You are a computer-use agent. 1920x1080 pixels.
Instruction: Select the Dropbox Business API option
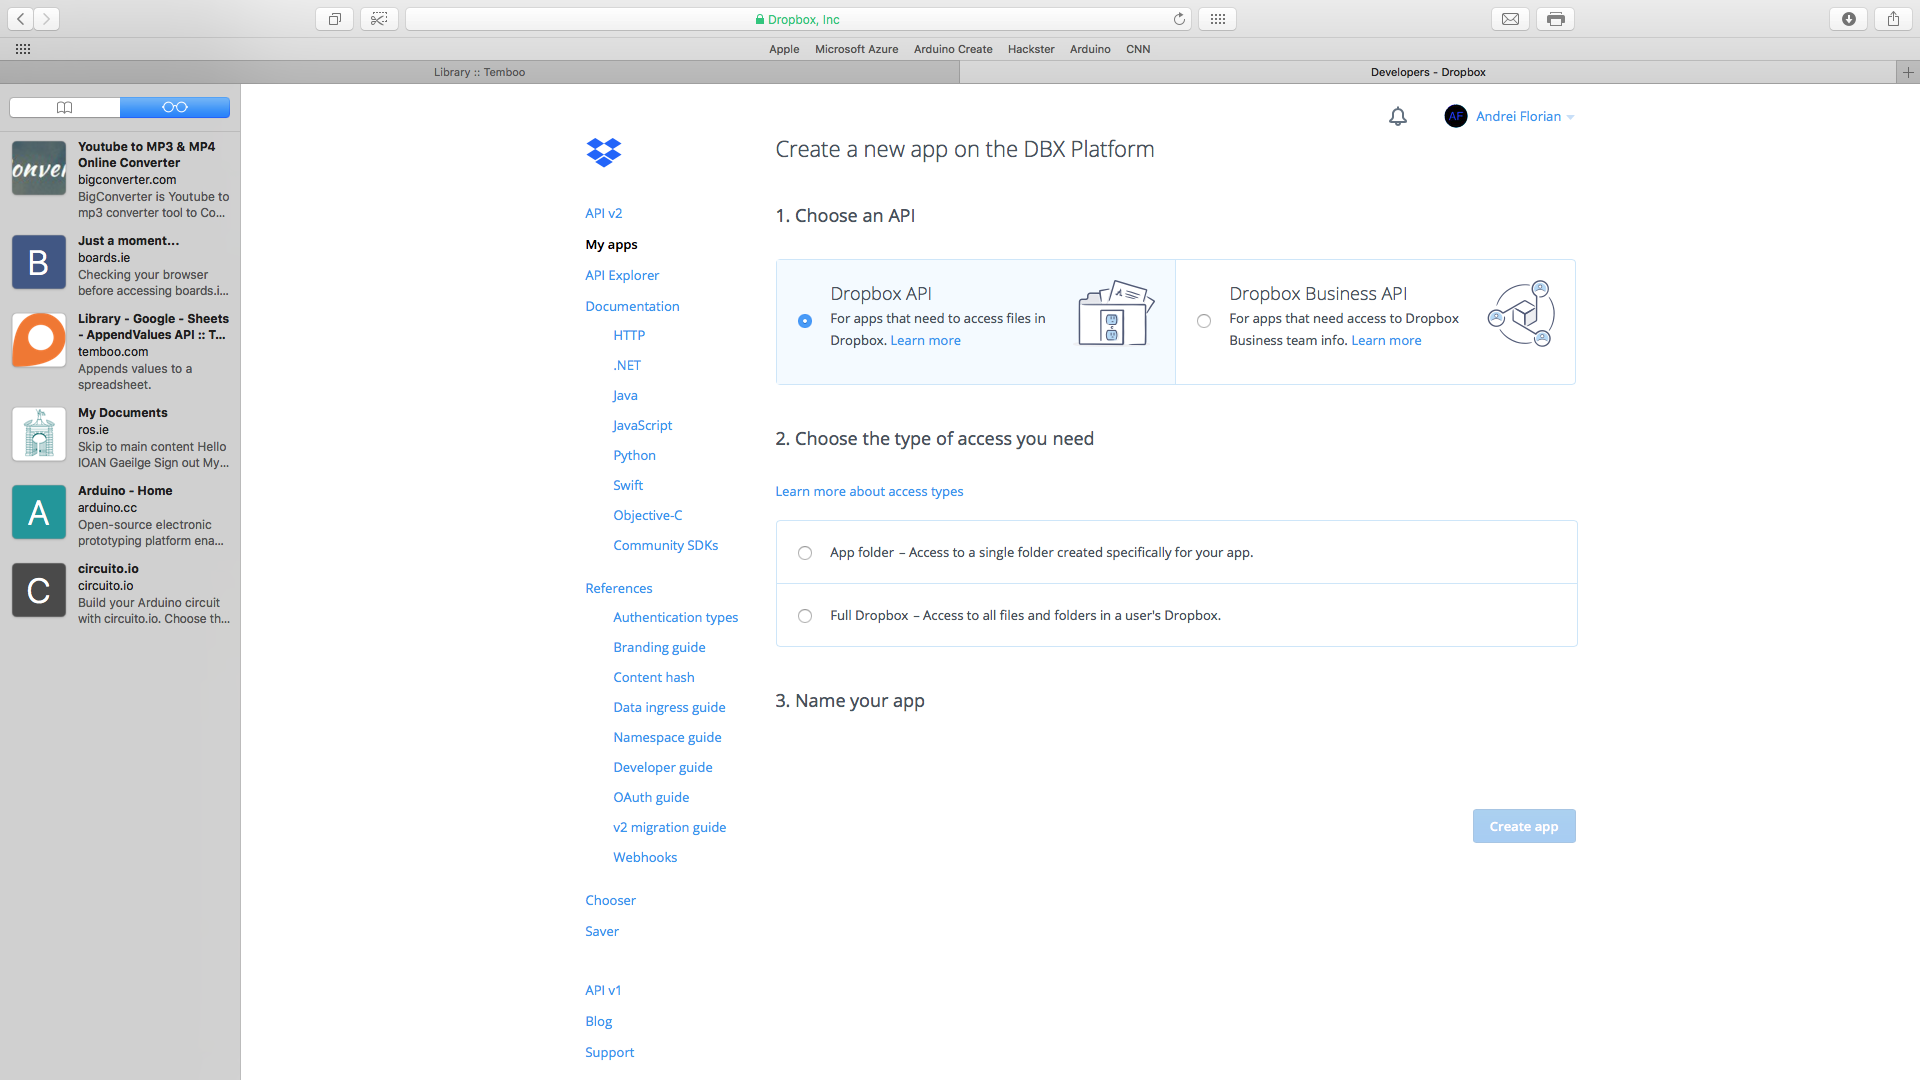[x=1203, y=321]
